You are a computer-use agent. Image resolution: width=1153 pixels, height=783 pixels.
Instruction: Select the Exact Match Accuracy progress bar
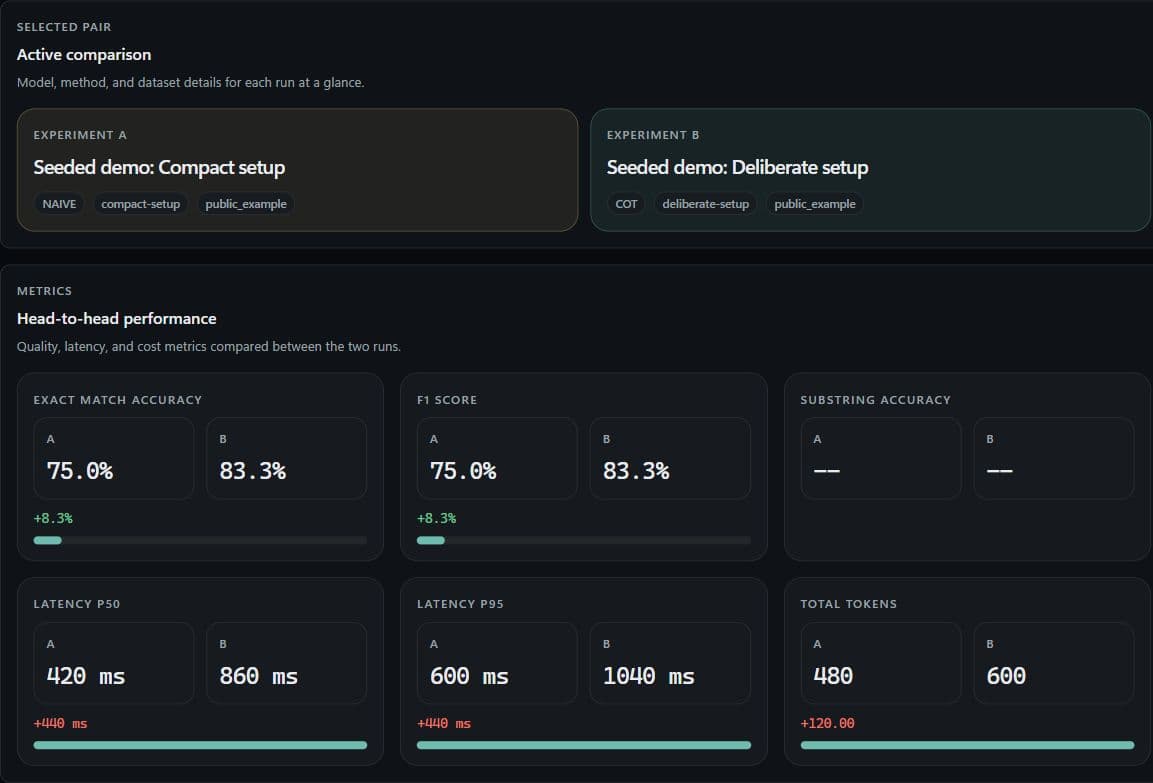click(x=200, y=540)
